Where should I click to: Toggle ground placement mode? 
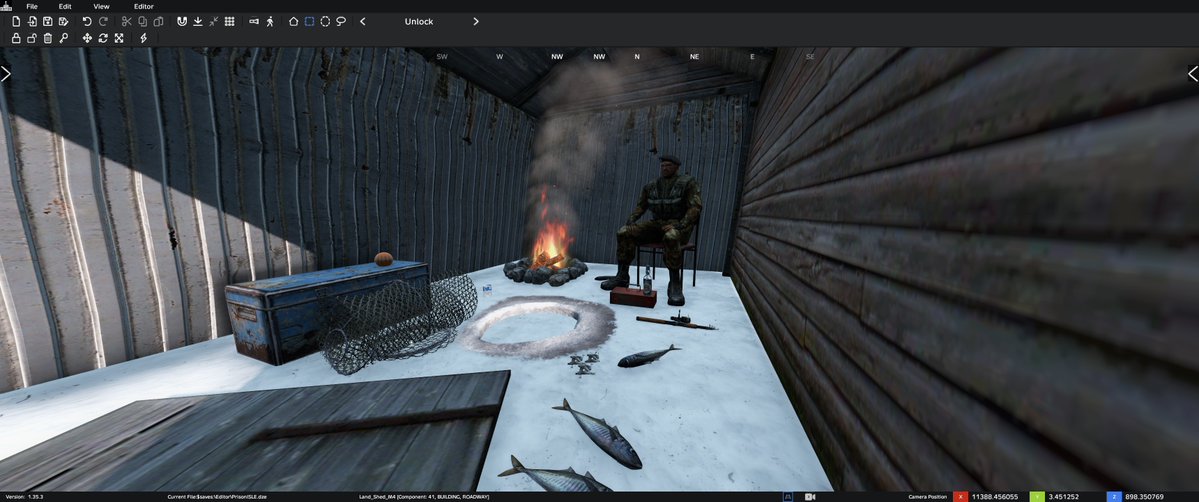198,21
